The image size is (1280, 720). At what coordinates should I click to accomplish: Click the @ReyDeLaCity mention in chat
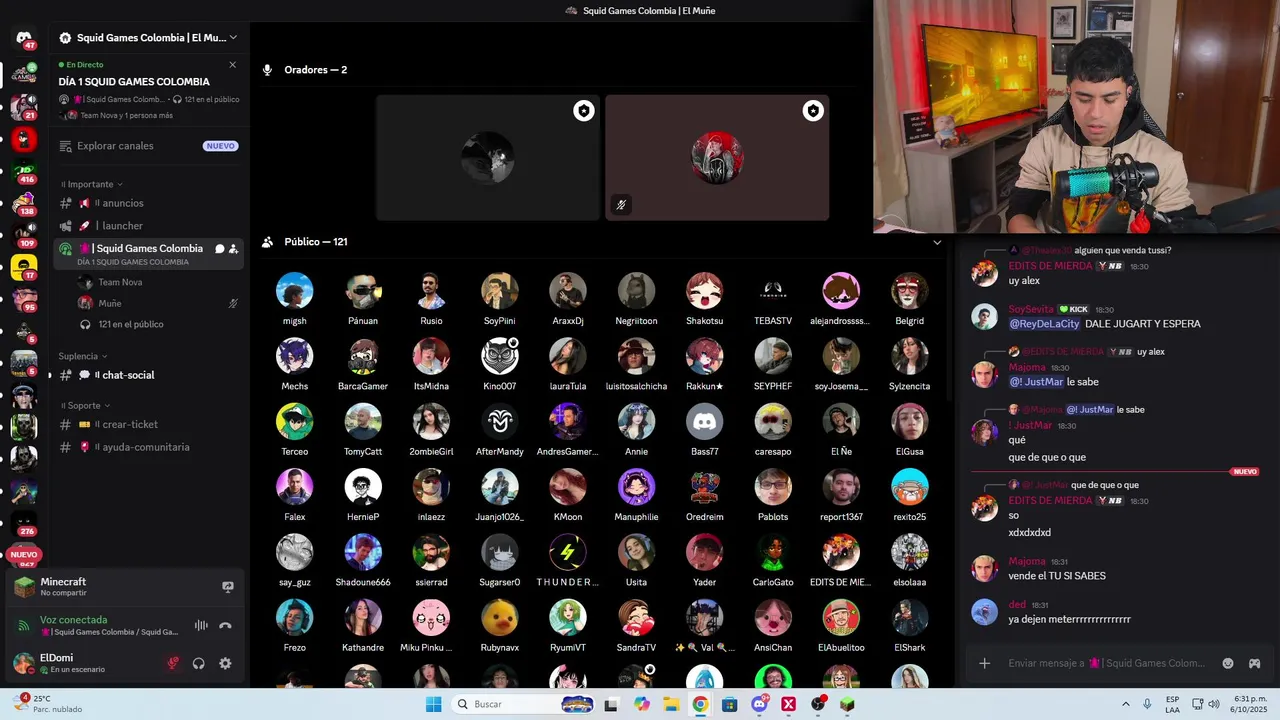click(x=1044, y=324)
